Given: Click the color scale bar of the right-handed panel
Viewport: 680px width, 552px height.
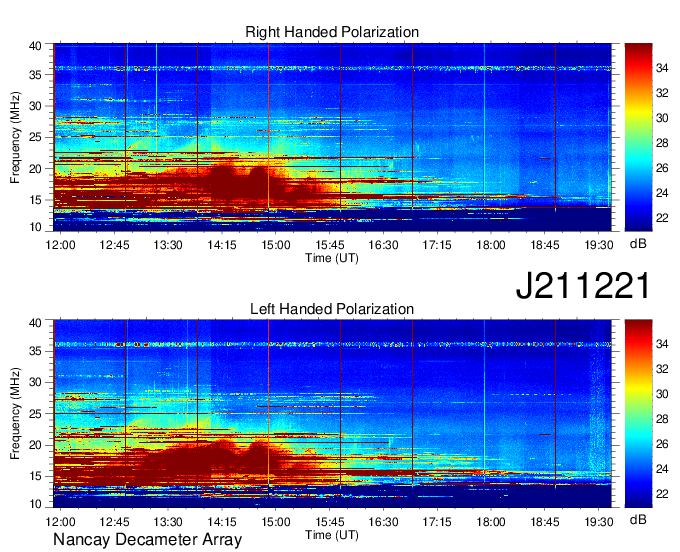Looking at the screenshot, I should (x=638, y=137).
